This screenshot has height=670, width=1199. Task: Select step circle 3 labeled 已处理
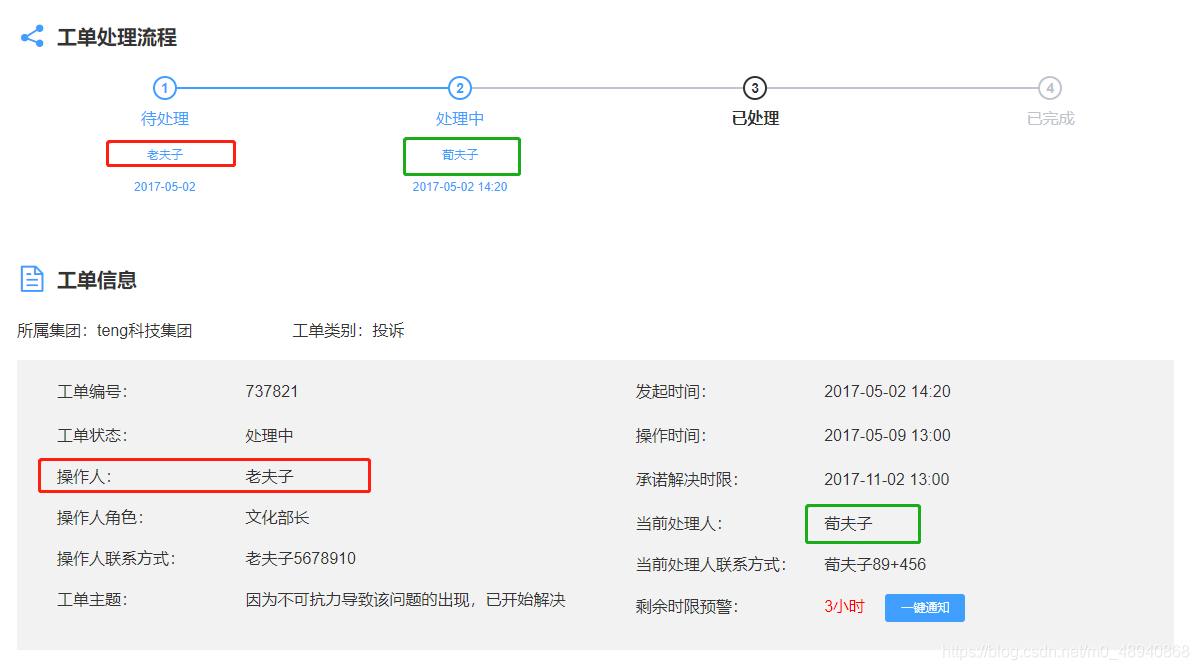coord(755,88)
